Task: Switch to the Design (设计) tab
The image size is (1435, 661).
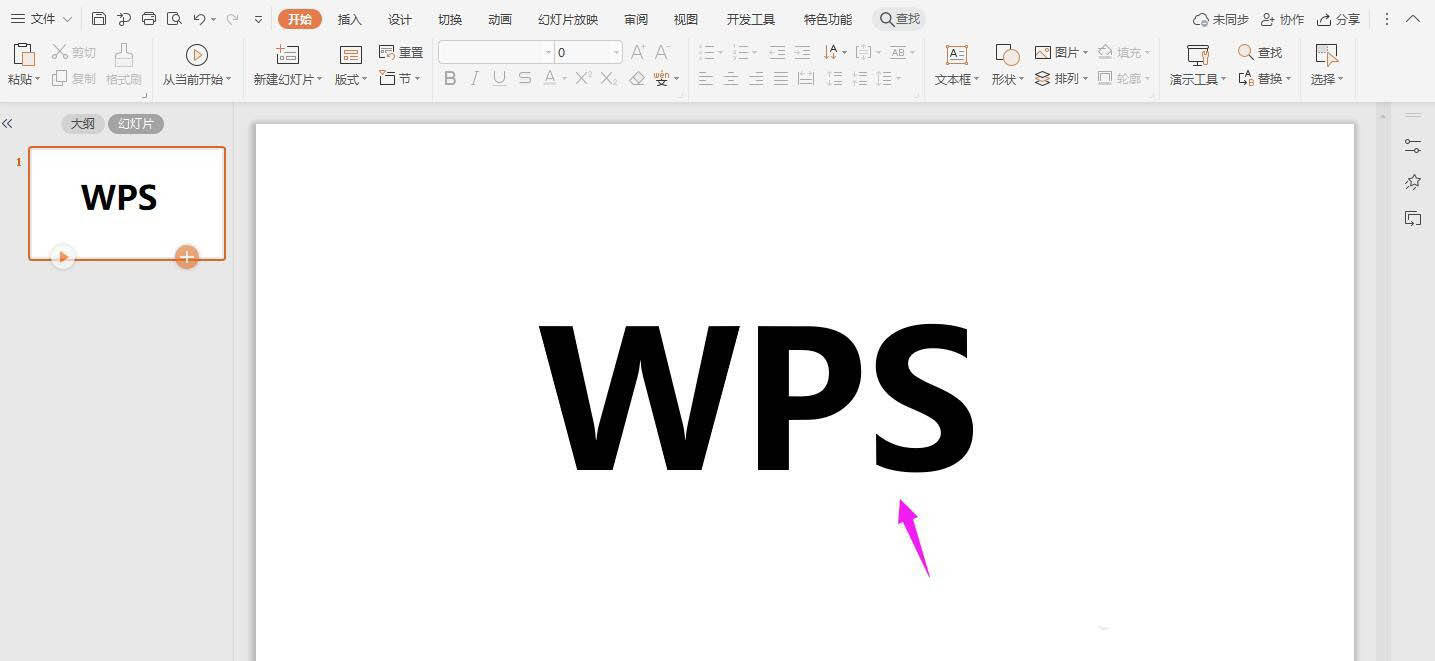Action: tap(400, 19)
